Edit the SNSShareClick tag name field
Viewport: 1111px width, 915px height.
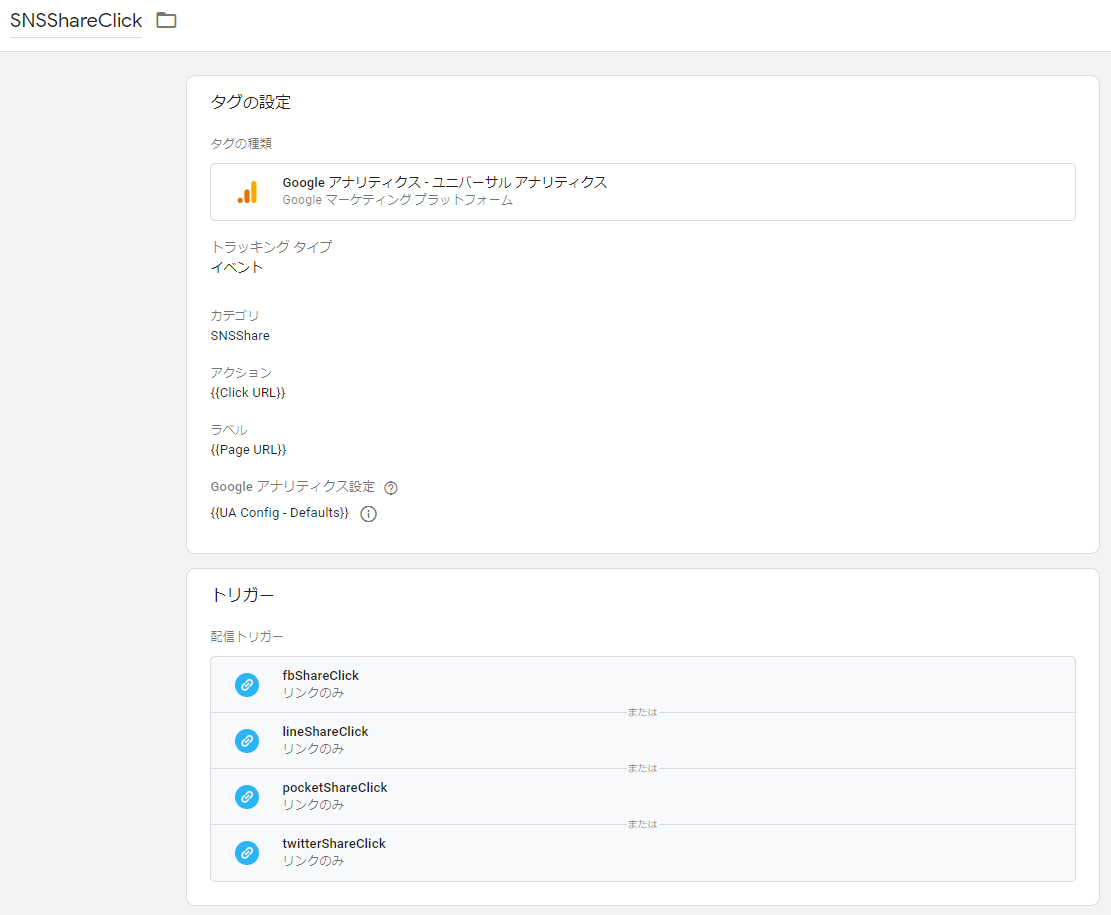click(x=76, y=21)
